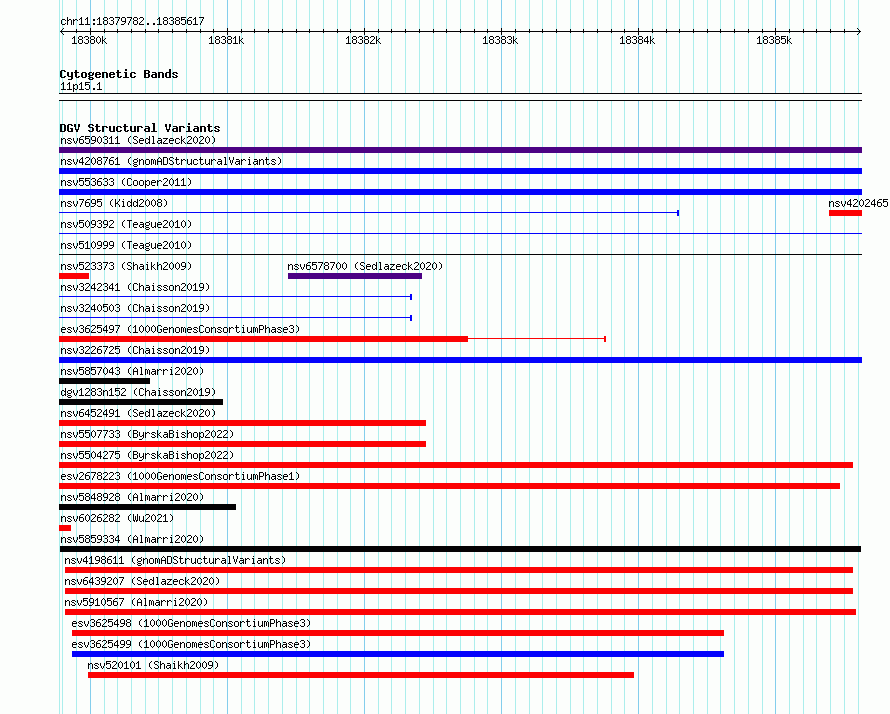Click esv2678223 (1000GenomesConsortiumPhase1) label
The image size is (890, 714).
pos(180,476)
